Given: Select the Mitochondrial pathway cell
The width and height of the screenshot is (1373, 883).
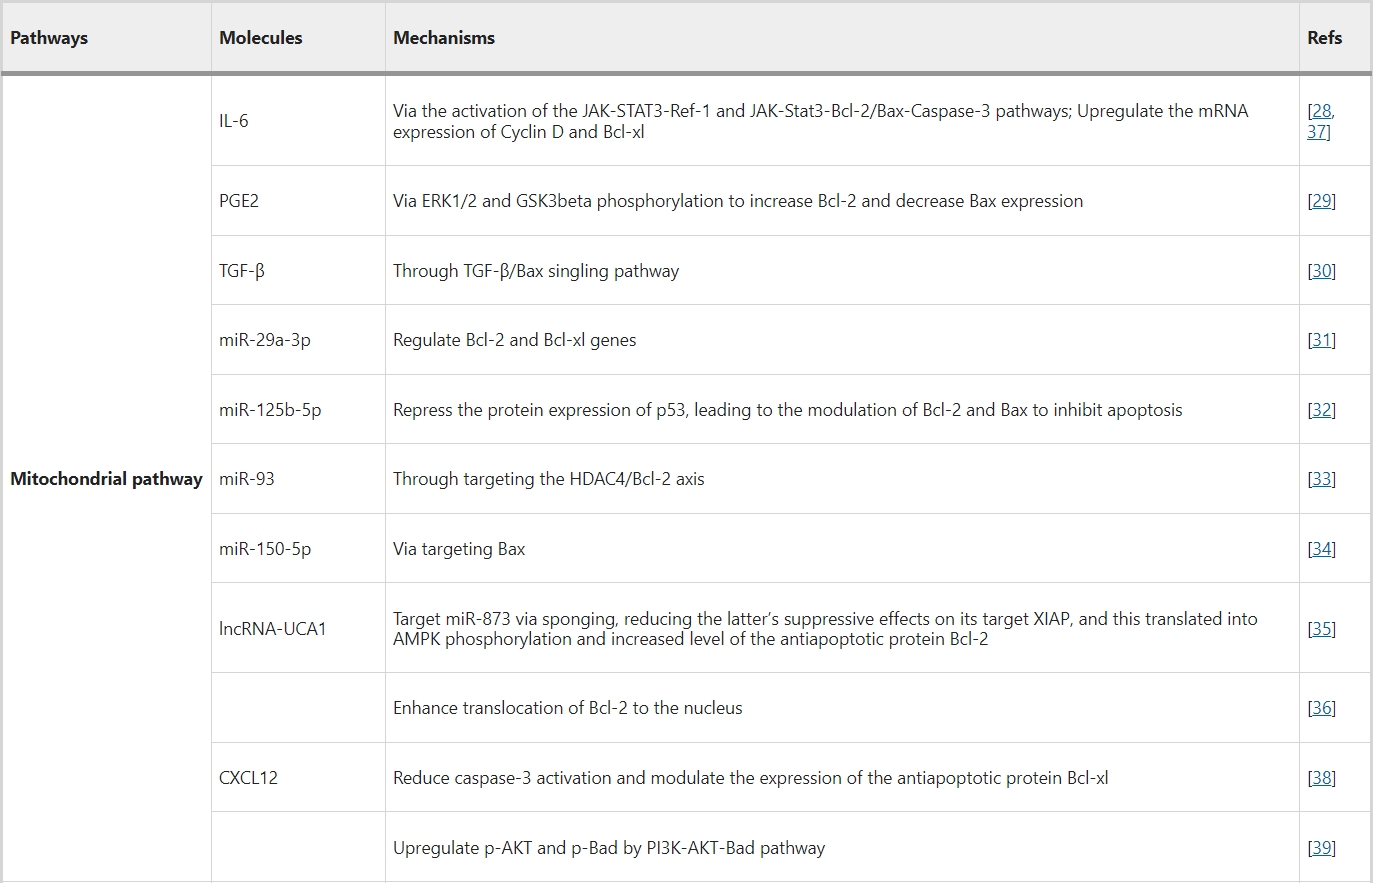Looking at the screenshot, I should point(106,479).
